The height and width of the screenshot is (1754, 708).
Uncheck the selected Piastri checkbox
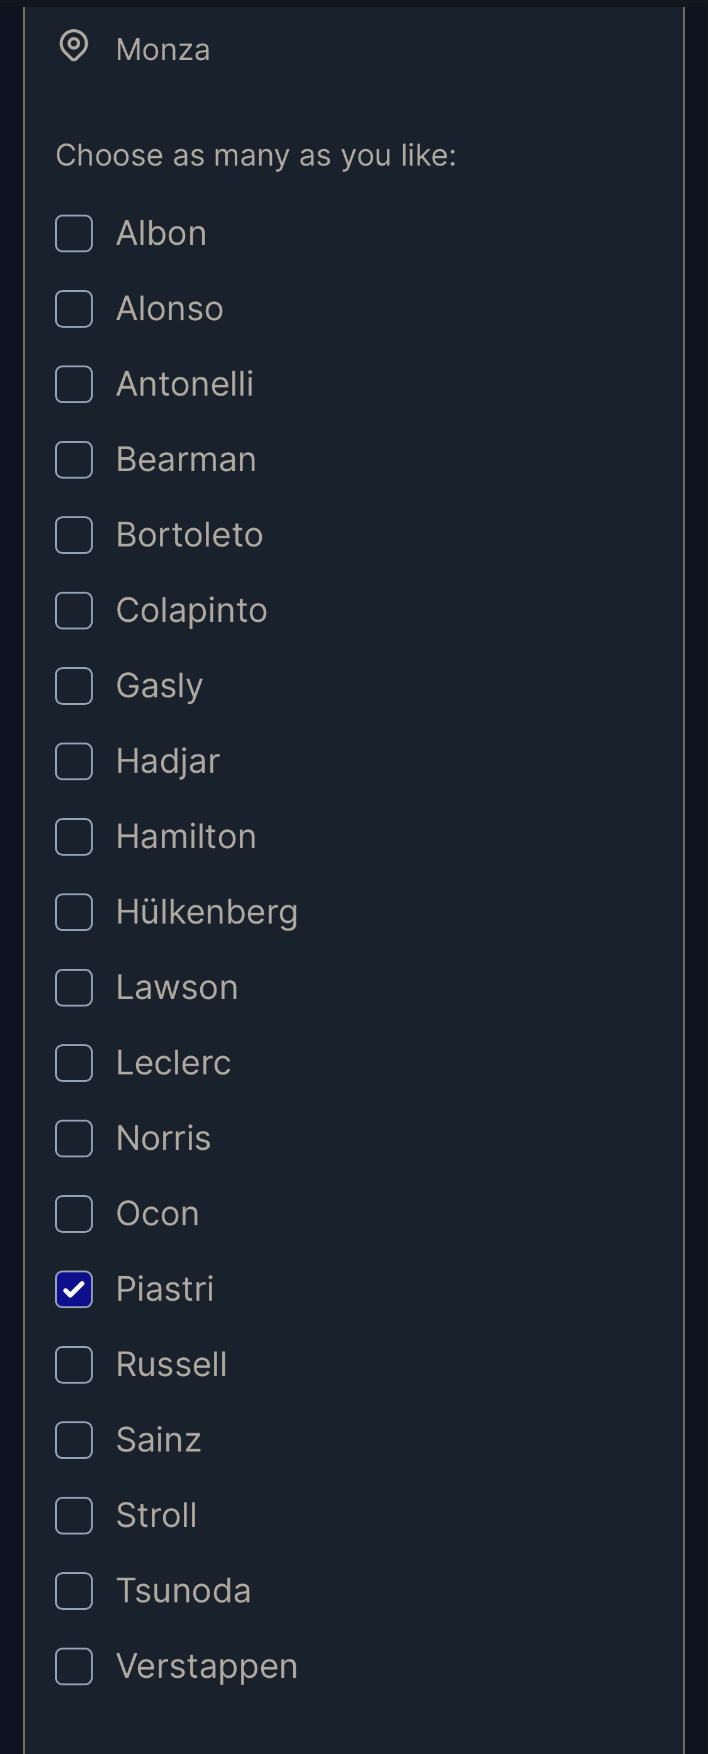(74, 1289)
